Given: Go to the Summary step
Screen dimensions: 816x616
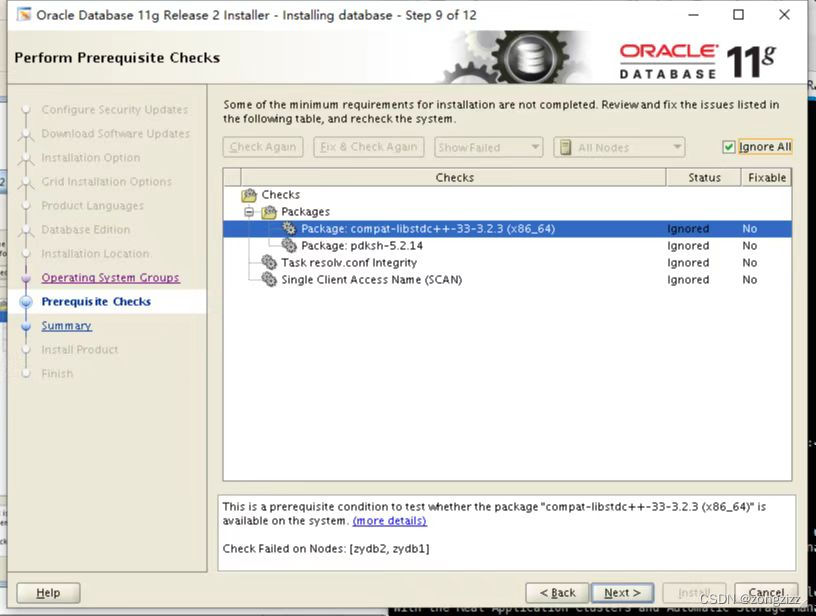Looking at the screenshot, I should [x=66, y=325].
